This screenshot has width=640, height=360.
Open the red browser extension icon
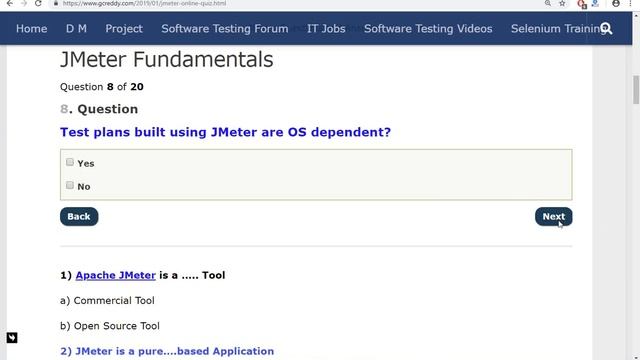point(582,4)
